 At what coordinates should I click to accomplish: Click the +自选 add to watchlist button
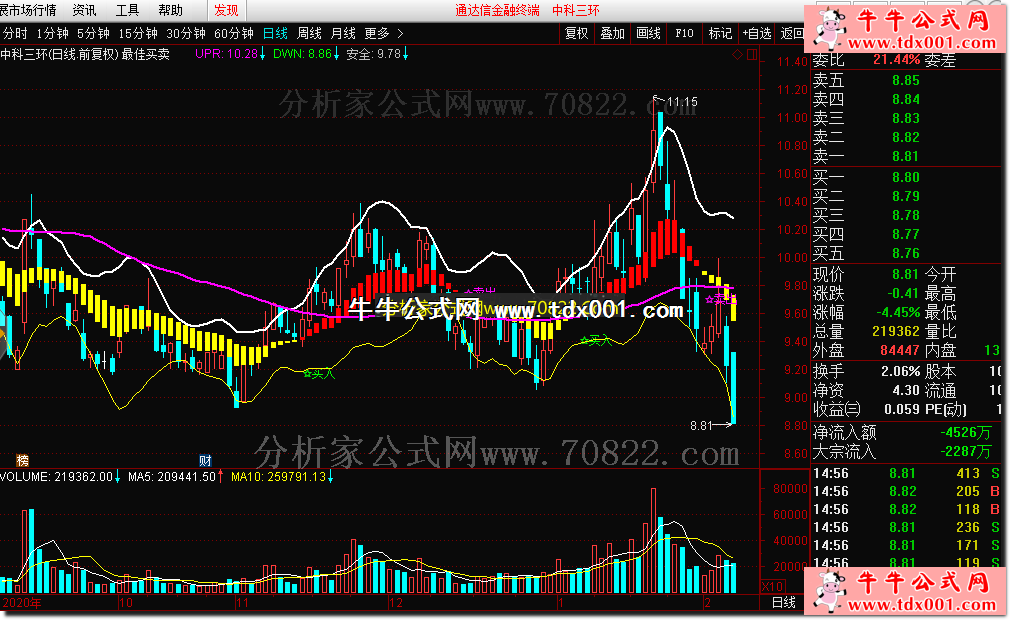[x=755, y=33]
